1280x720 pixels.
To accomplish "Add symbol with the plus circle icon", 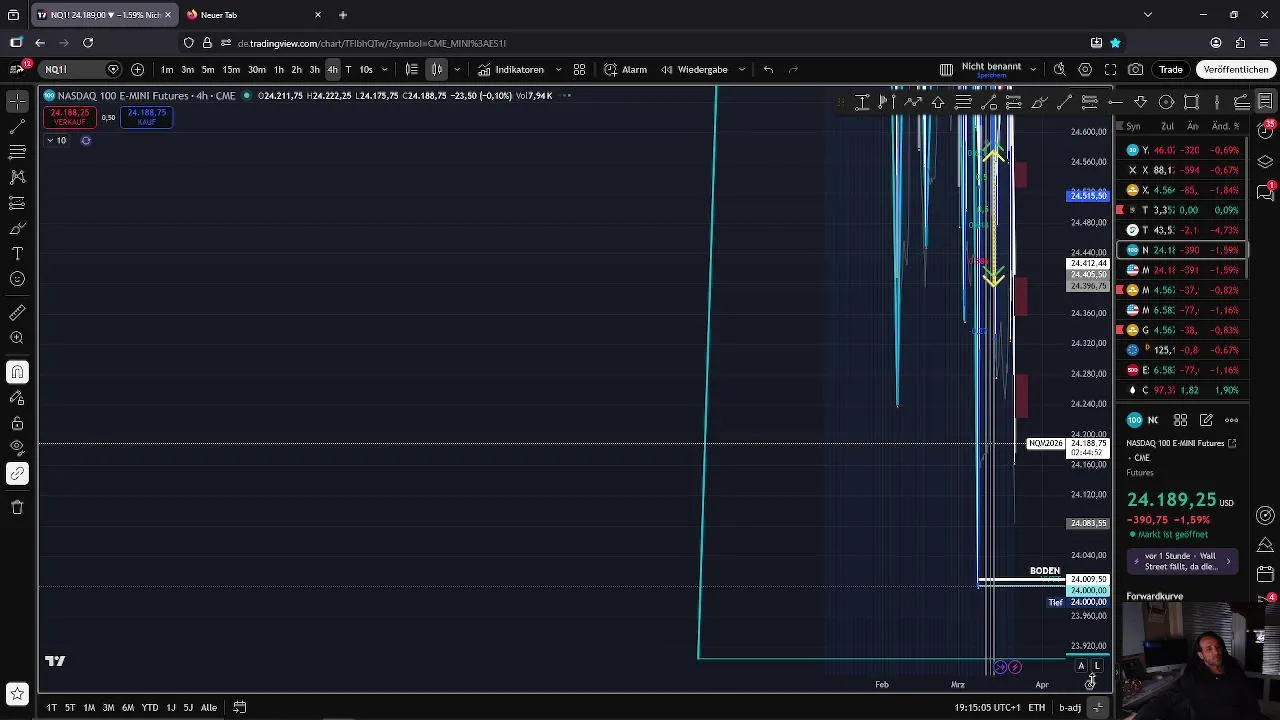I will coord(137,69).
